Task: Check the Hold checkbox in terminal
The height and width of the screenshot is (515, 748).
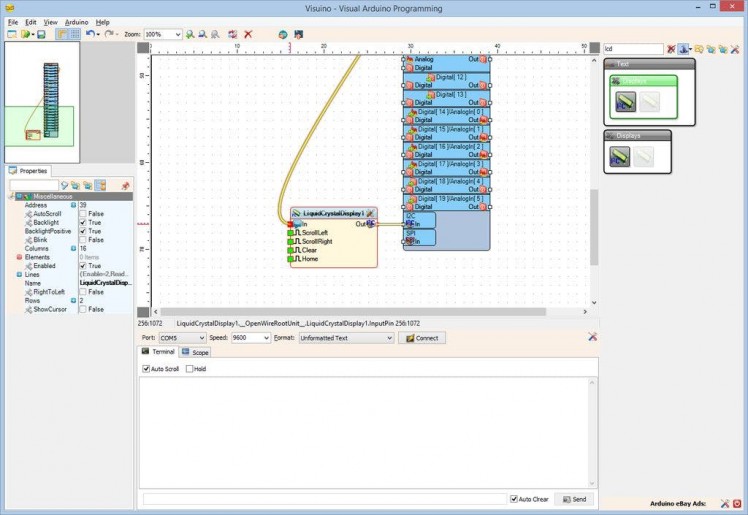Action: click(x=190, y=369)
